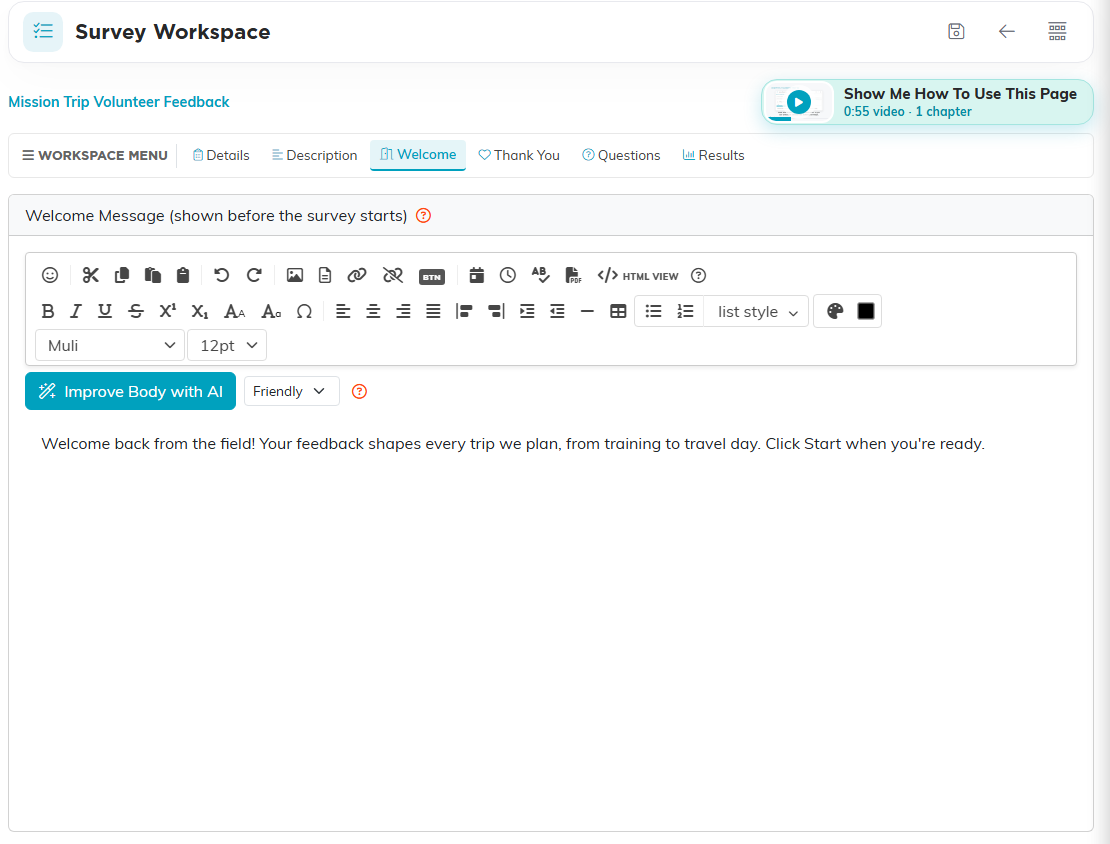Justify the paragraph text
The height and width of the screenshot is (844, 1110).
433,312
